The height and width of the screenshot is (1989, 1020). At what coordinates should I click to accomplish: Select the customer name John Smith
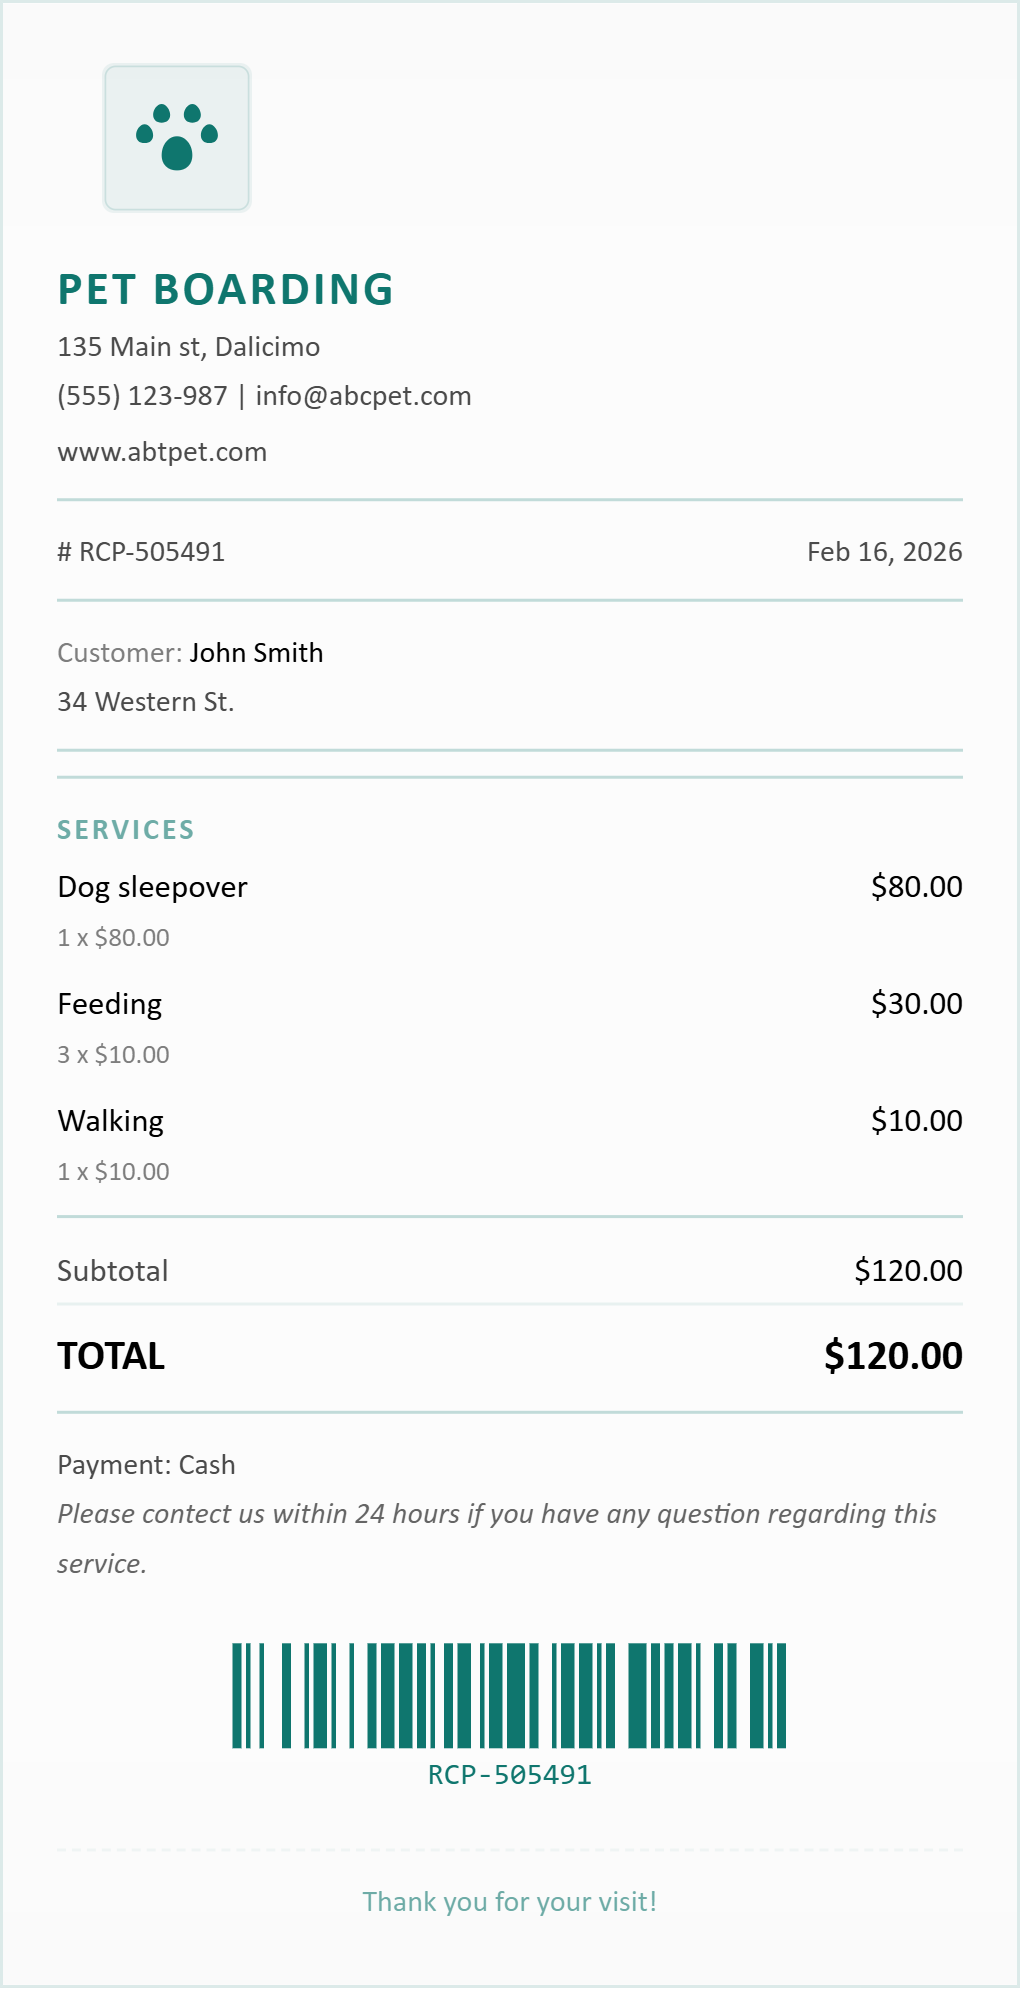tap(256, 653)
